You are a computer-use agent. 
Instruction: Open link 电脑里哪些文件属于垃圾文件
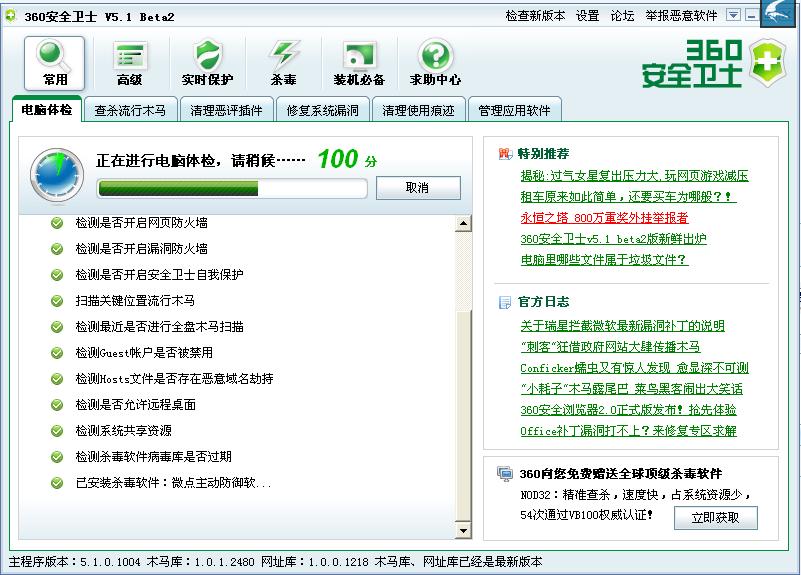coord(604,259)
